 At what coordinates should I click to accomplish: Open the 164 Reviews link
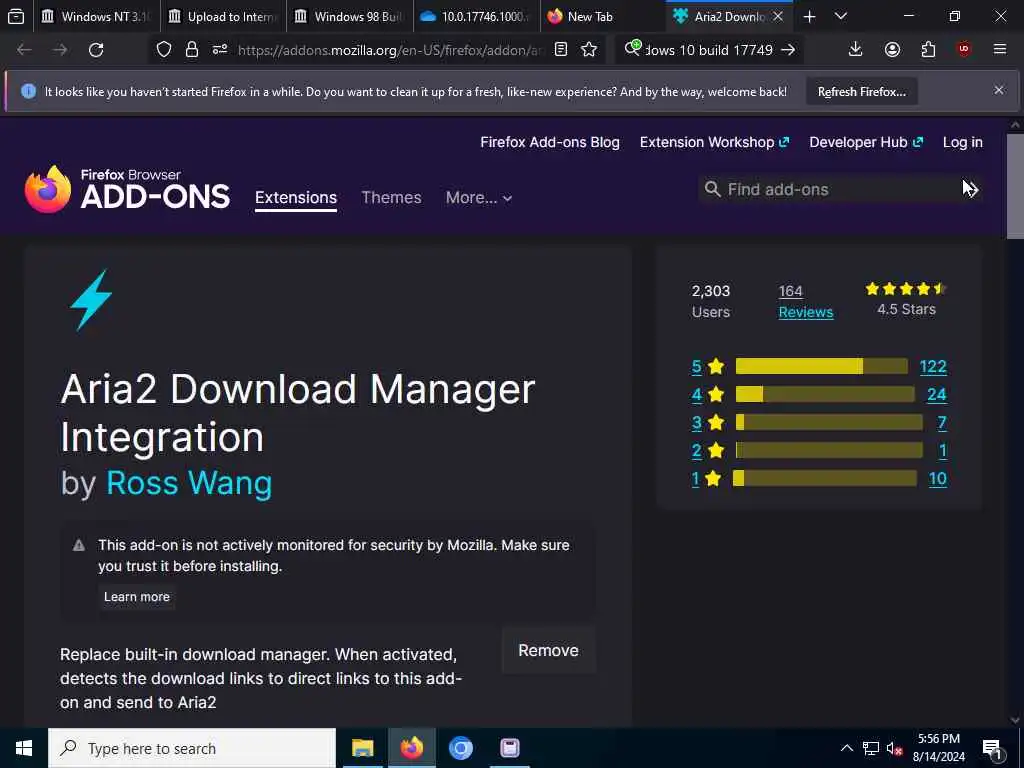[806, 302]
